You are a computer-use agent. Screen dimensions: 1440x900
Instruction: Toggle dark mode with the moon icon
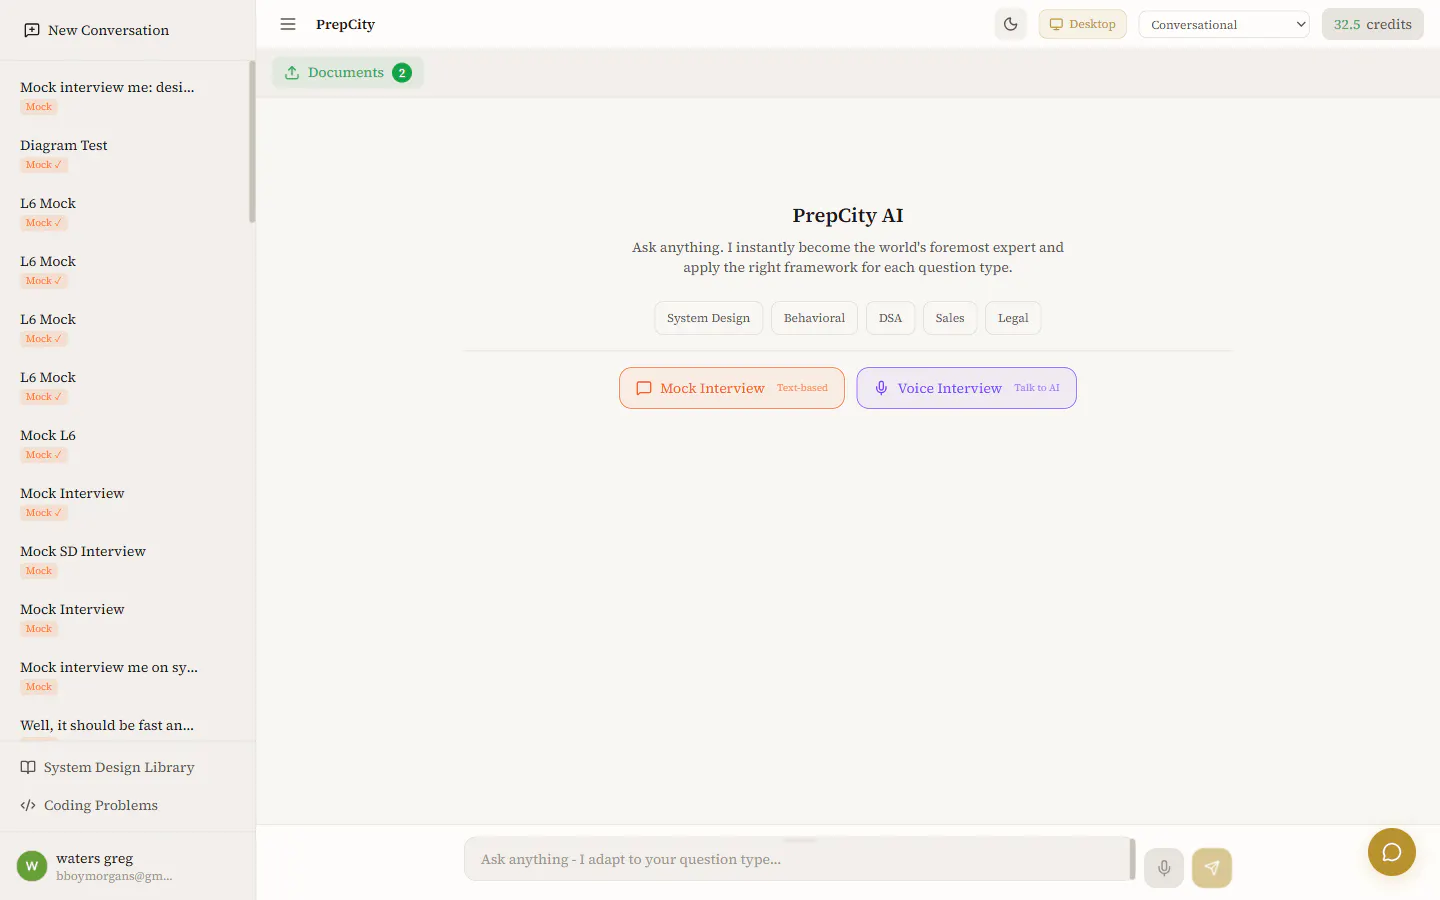click(1011, 24)
